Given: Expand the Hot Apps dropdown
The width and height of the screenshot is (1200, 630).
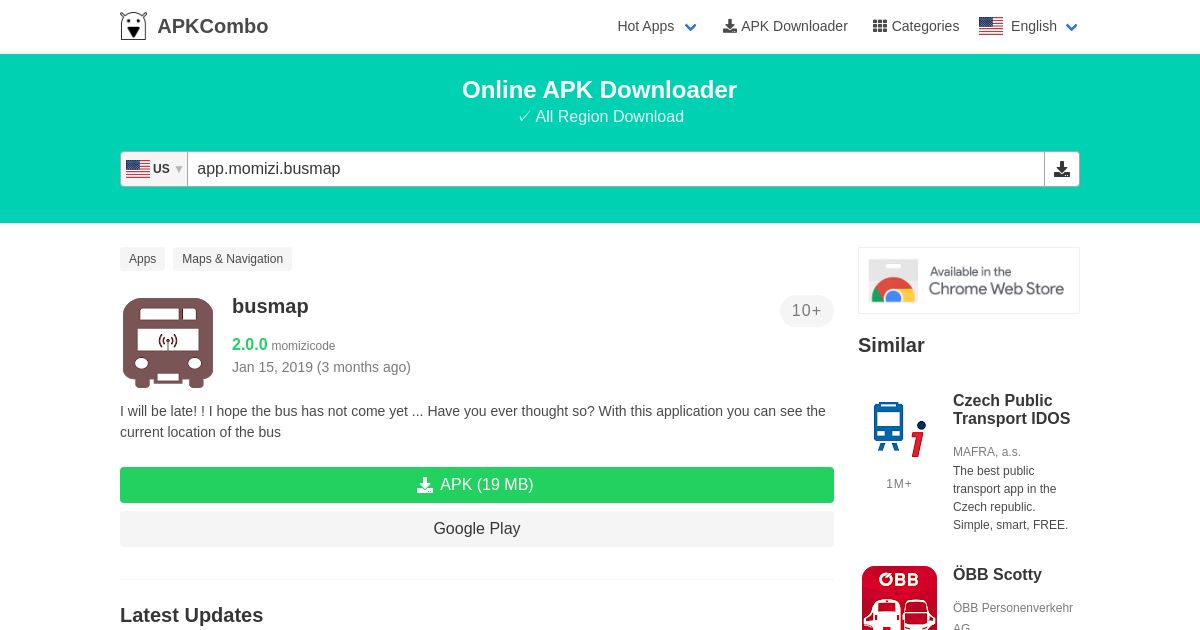Looking at the screenshot, I should pos(657,26).
